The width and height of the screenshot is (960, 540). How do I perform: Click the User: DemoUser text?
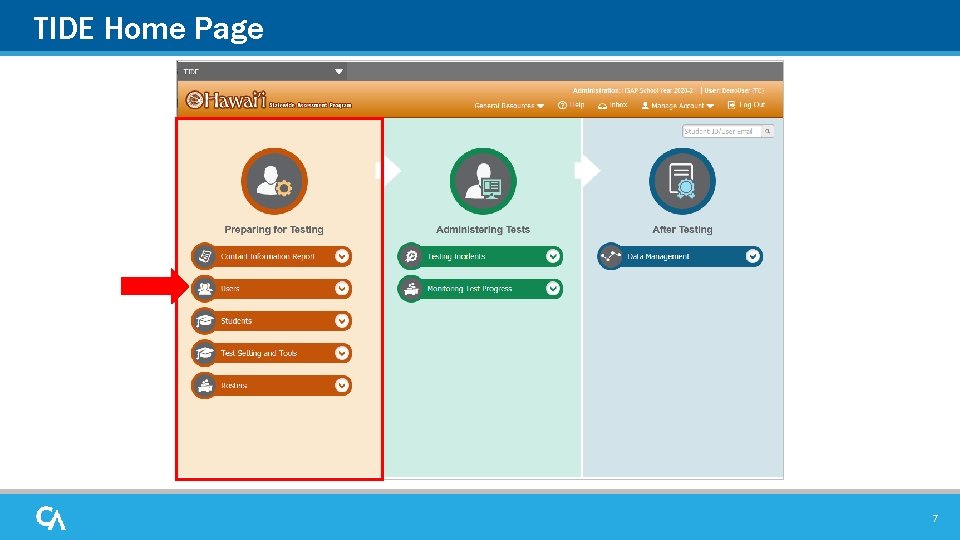733,91
